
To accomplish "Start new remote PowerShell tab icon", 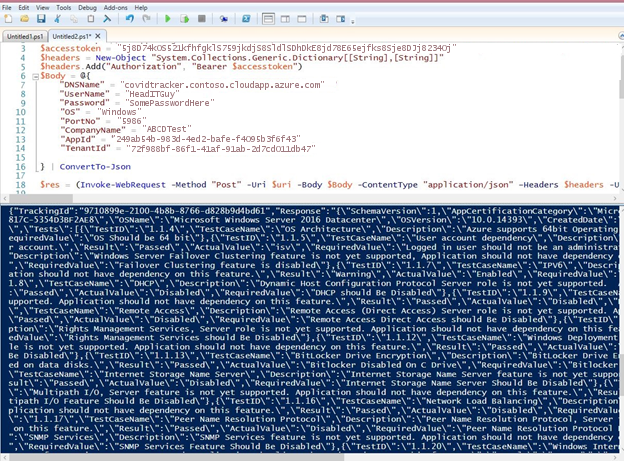I will click(x=224, y=19).
